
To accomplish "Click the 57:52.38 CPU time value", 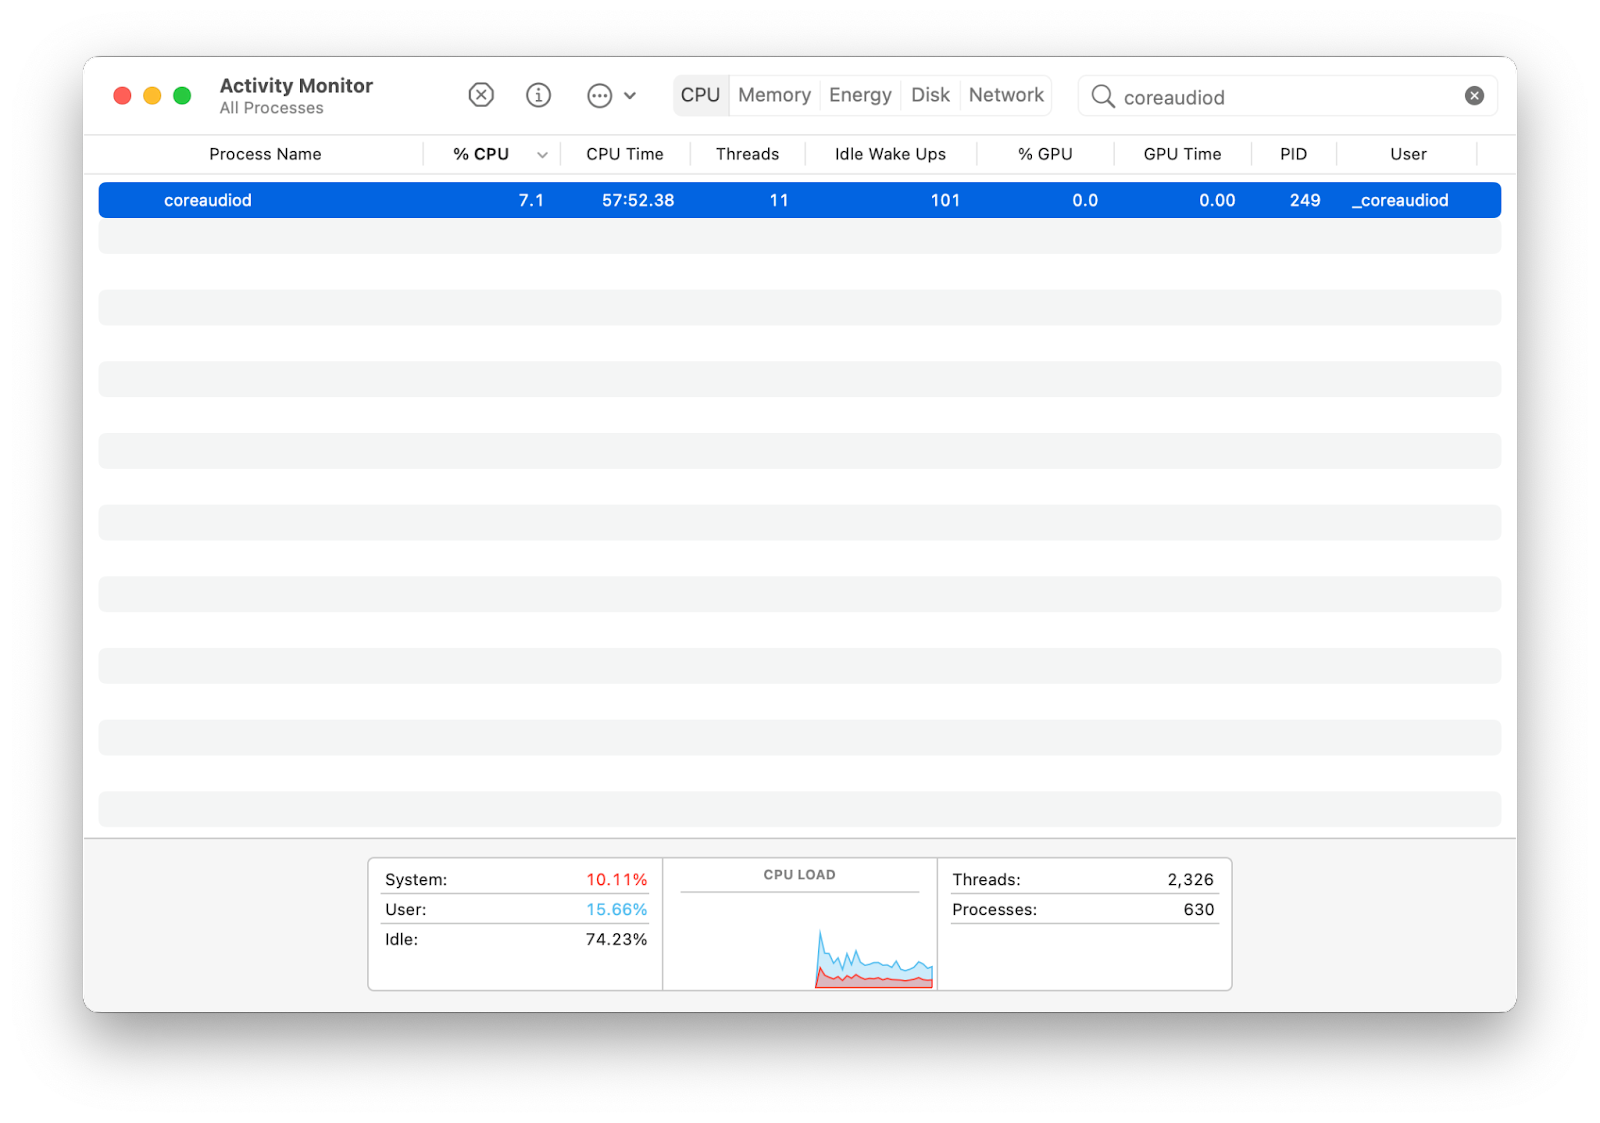I will click(x=638, y=200).
